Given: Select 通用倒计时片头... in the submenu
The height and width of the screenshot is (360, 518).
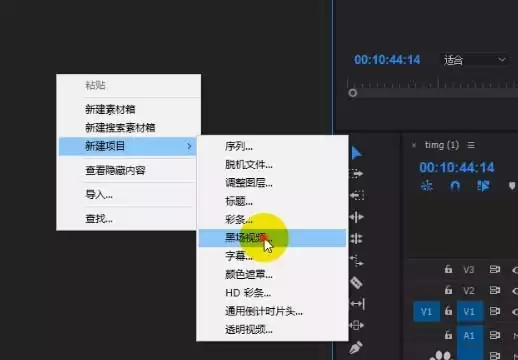Looking at the screenshot, I should [272, 311].
